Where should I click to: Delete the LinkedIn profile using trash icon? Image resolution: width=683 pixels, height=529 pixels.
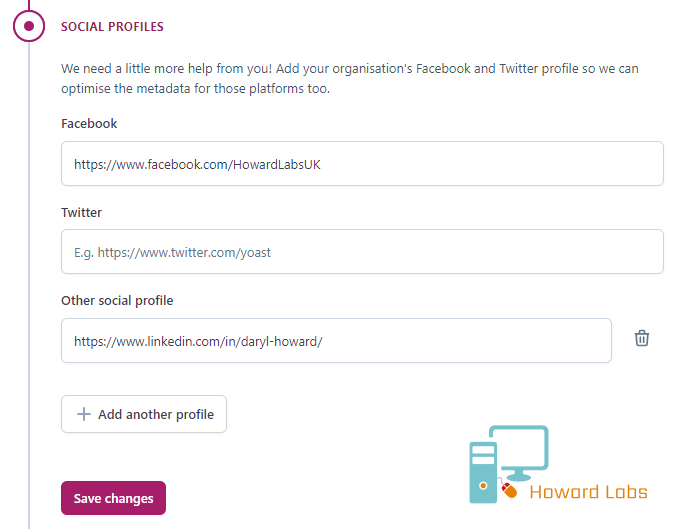(642, 338)
